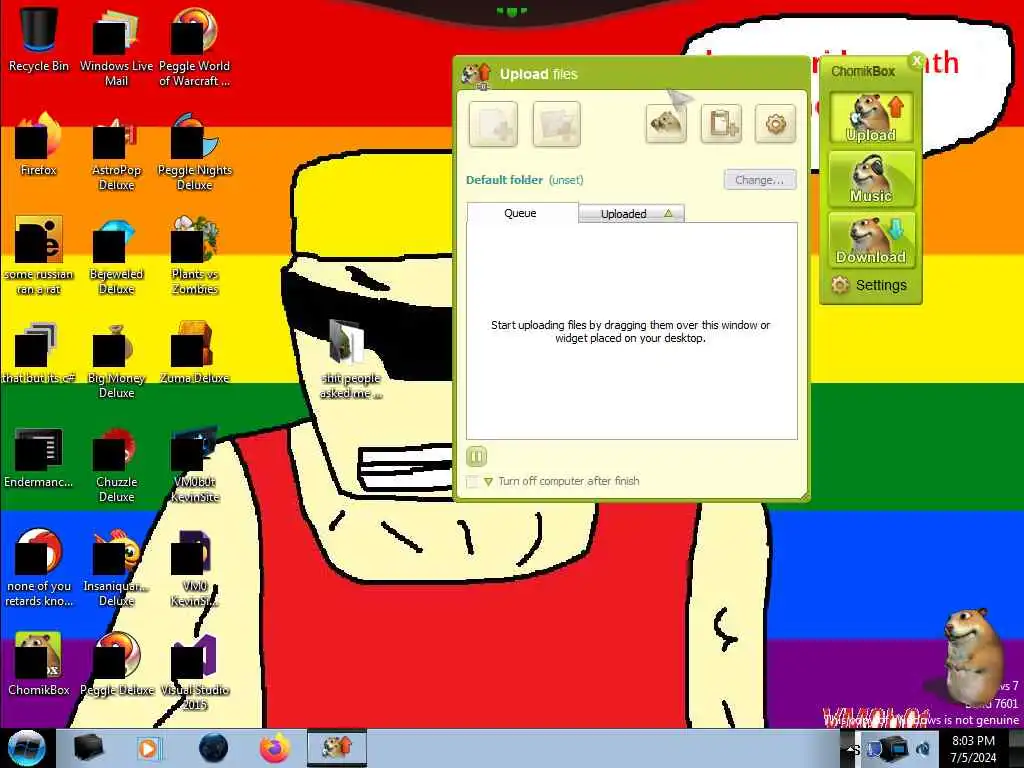Open the Windows Start menu
This screenshot has height=768, width=1024.
coord(26,748)
